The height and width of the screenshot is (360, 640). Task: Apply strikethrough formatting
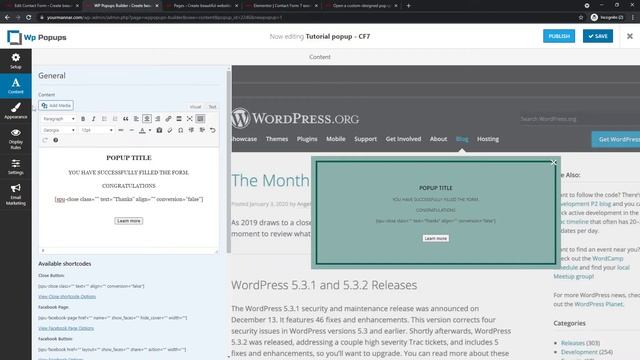(x=121, y=130)
